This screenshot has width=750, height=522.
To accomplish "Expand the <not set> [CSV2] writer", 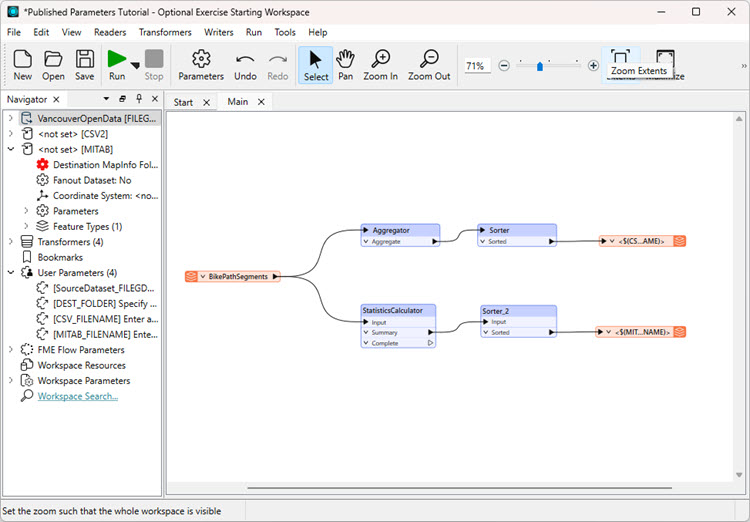I will 11,133.
